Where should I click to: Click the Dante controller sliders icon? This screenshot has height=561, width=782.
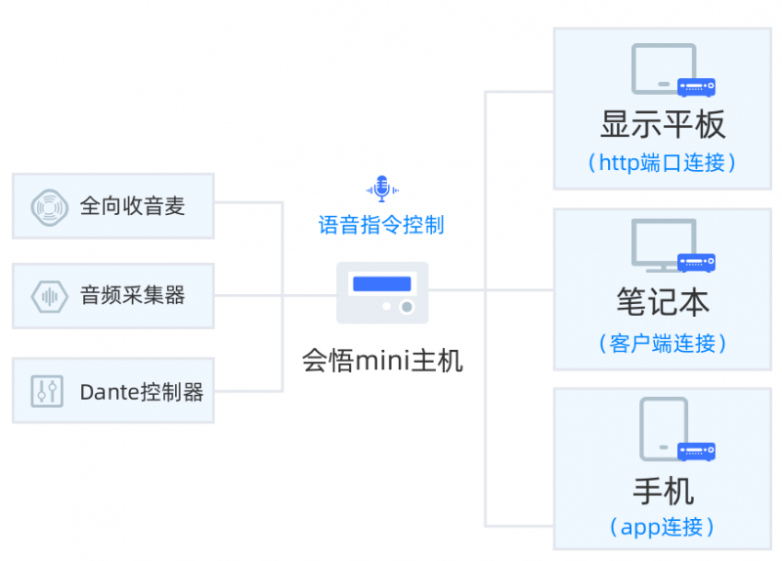pos(47,391)
